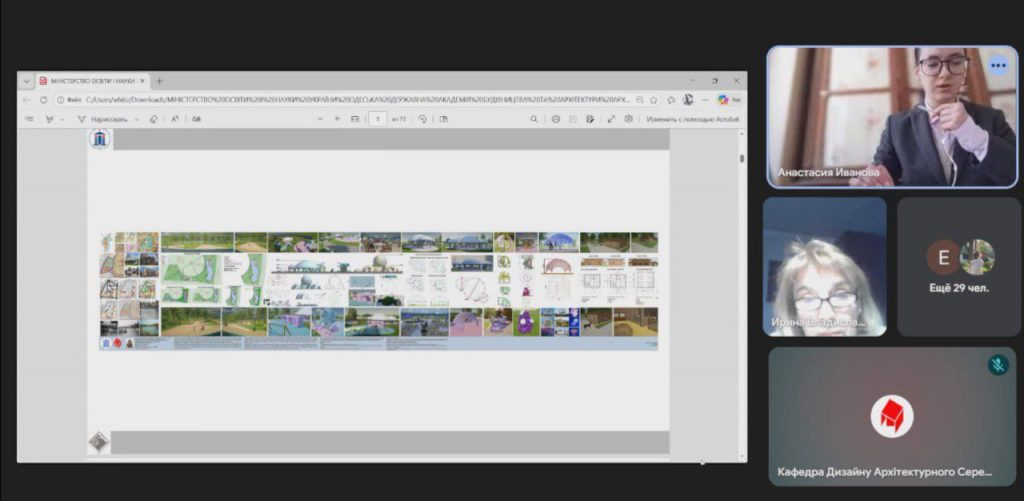Rotate the PDF page
Viewport: 1024px width, 501px height.
click(x=422, y=118)
